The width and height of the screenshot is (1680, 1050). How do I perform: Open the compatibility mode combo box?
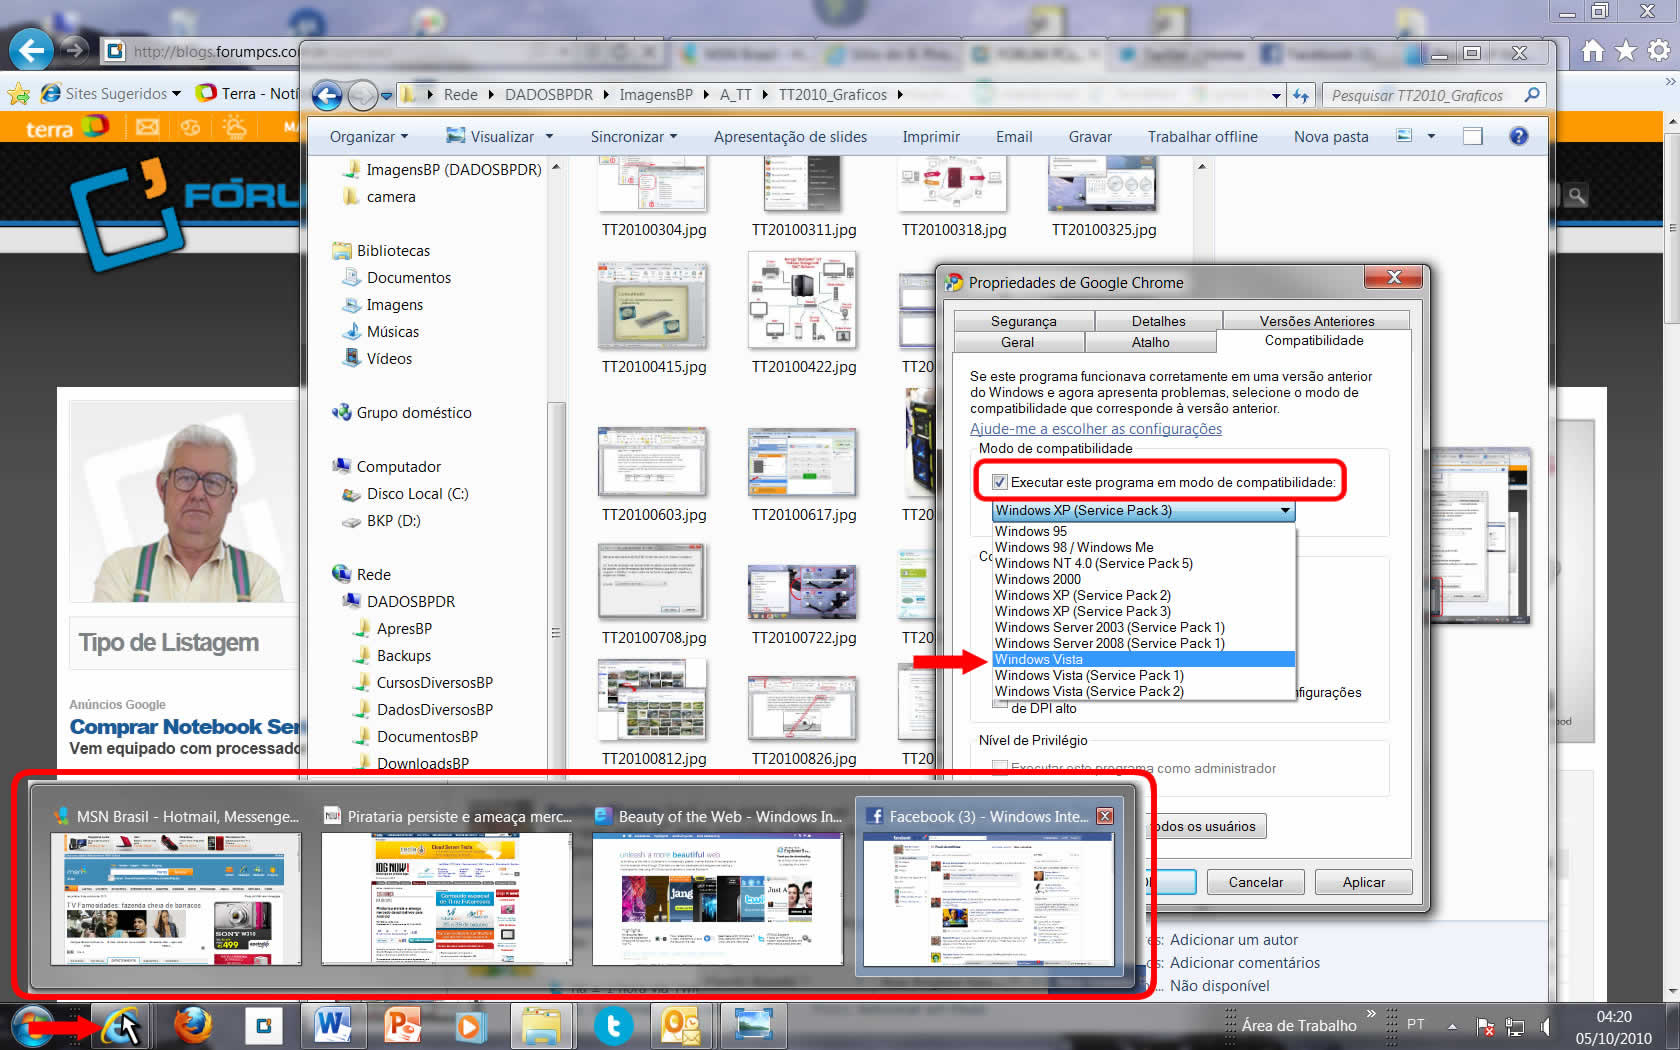point(1143,510)
